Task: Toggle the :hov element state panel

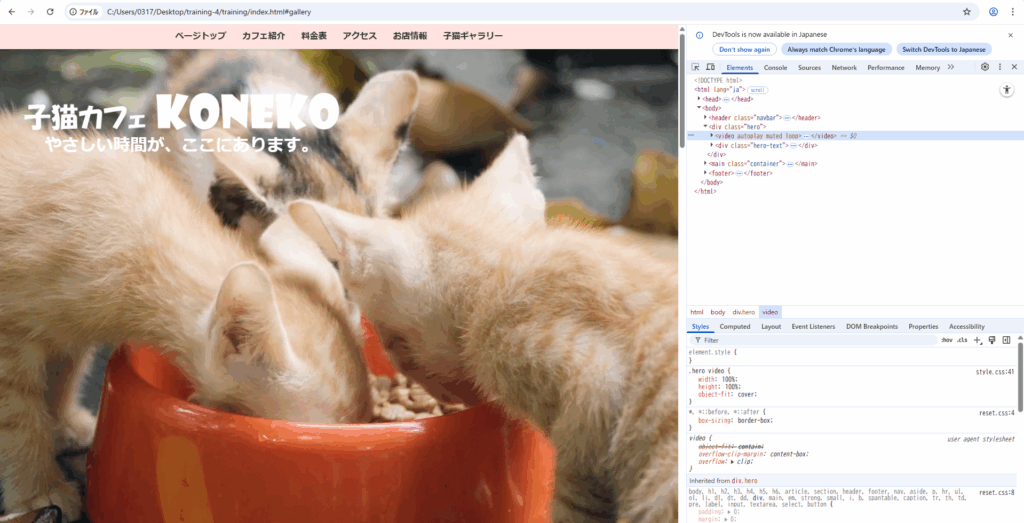Action: (946, 340)
